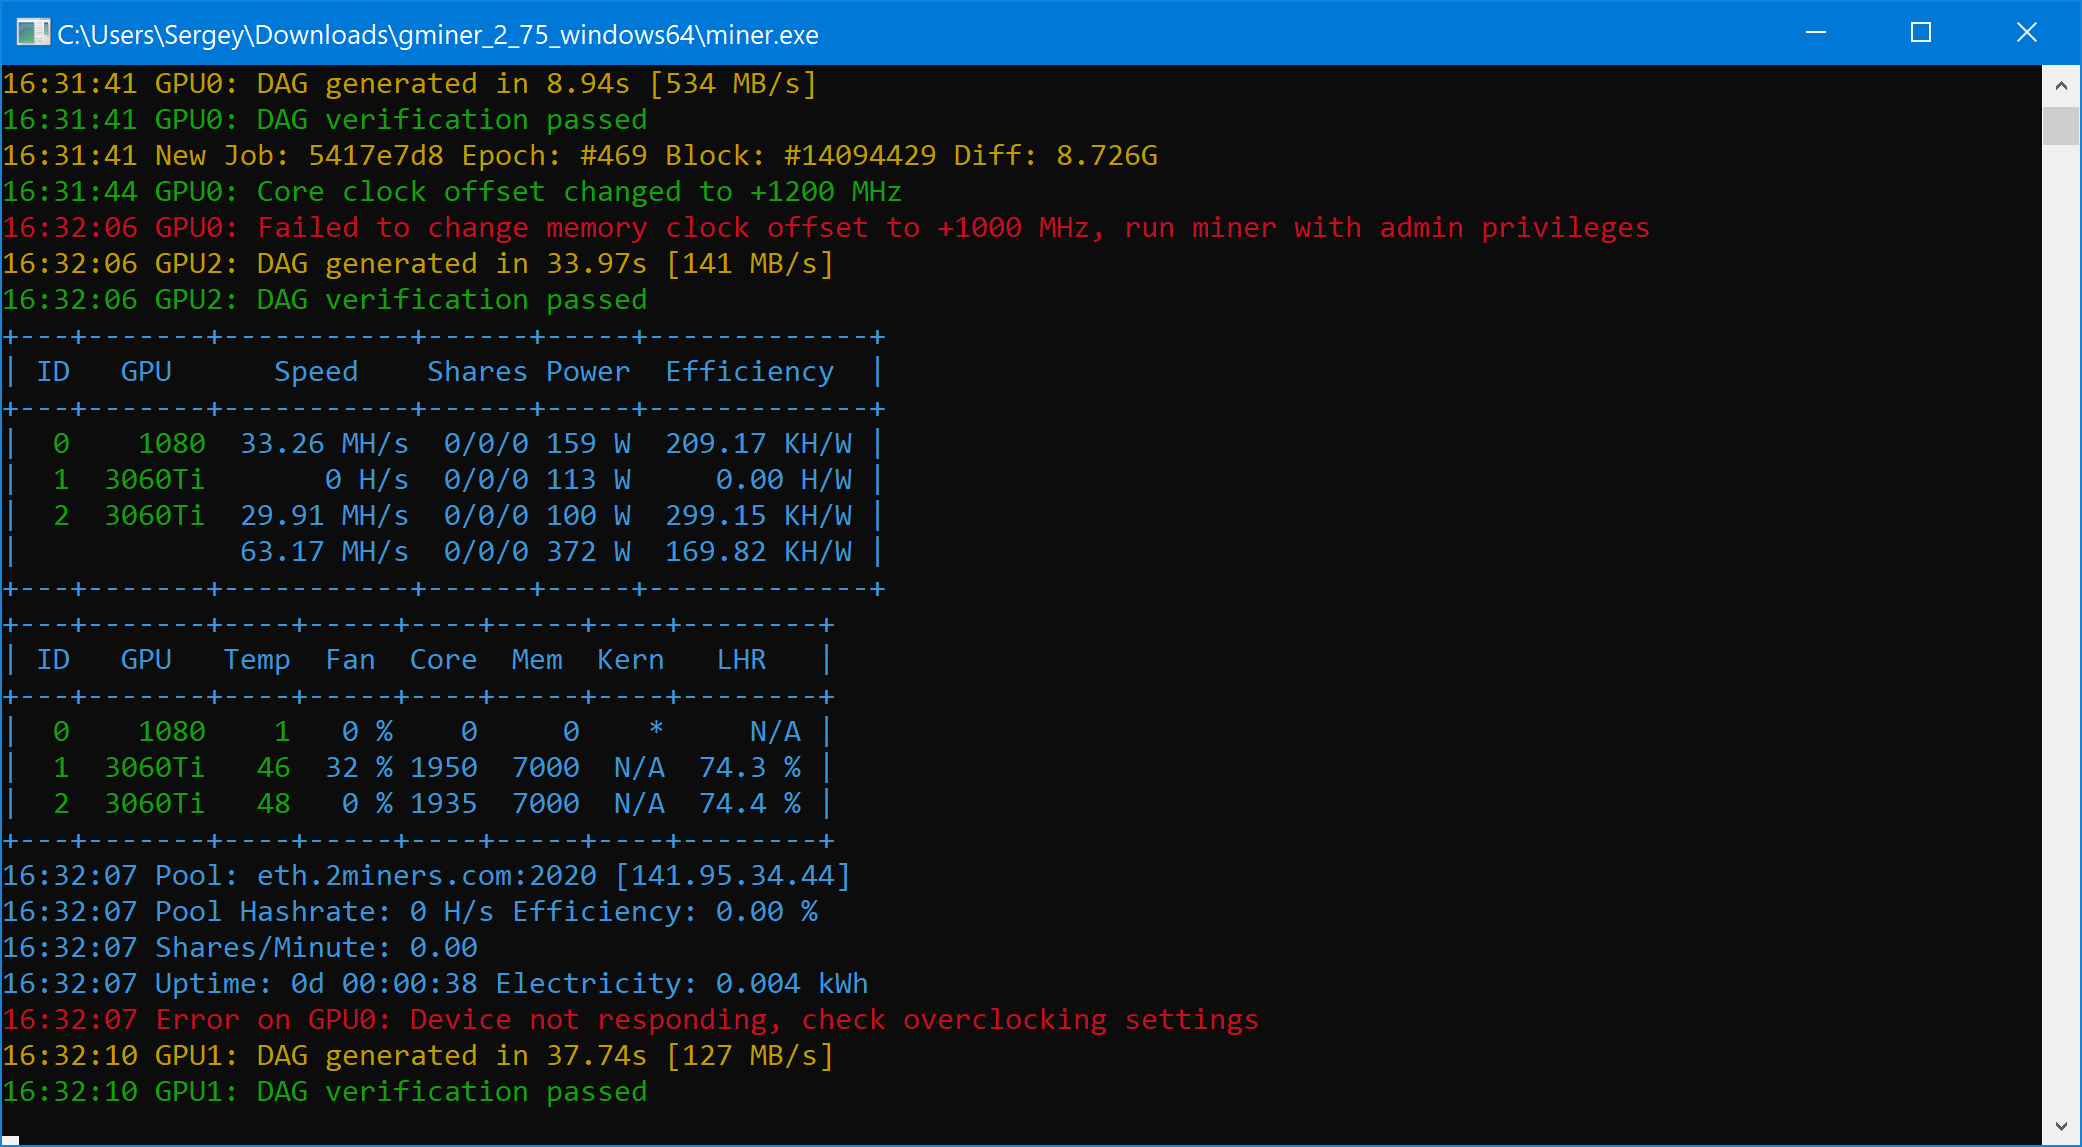Click the total 63.17 MH/s speed value
The height and width of the screenshot is (1147, 2082).
(323, 552)
